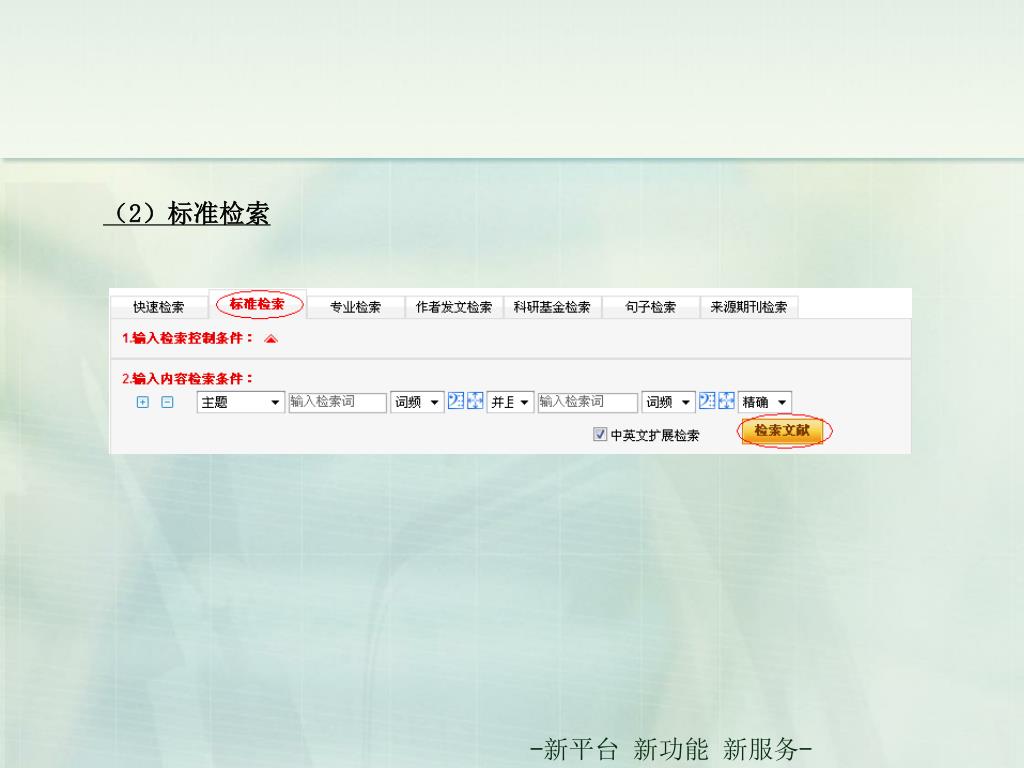This screenshot has width=1024, height=768.
Task: Open the 专业检索 tab
Action: point(355,307)
